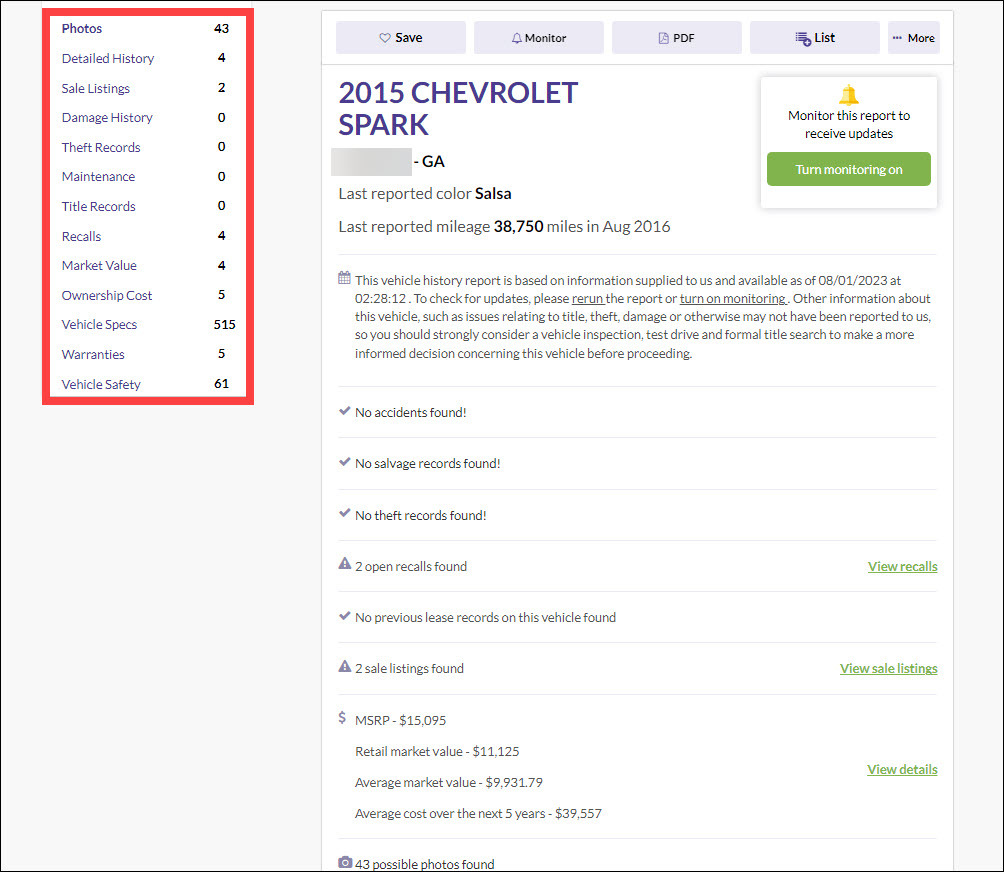Go to Detailed History in sidebar
Image resolution: width=1004 pixels, height=872 pixels.
pyautogui.click(x=108, y=58)
